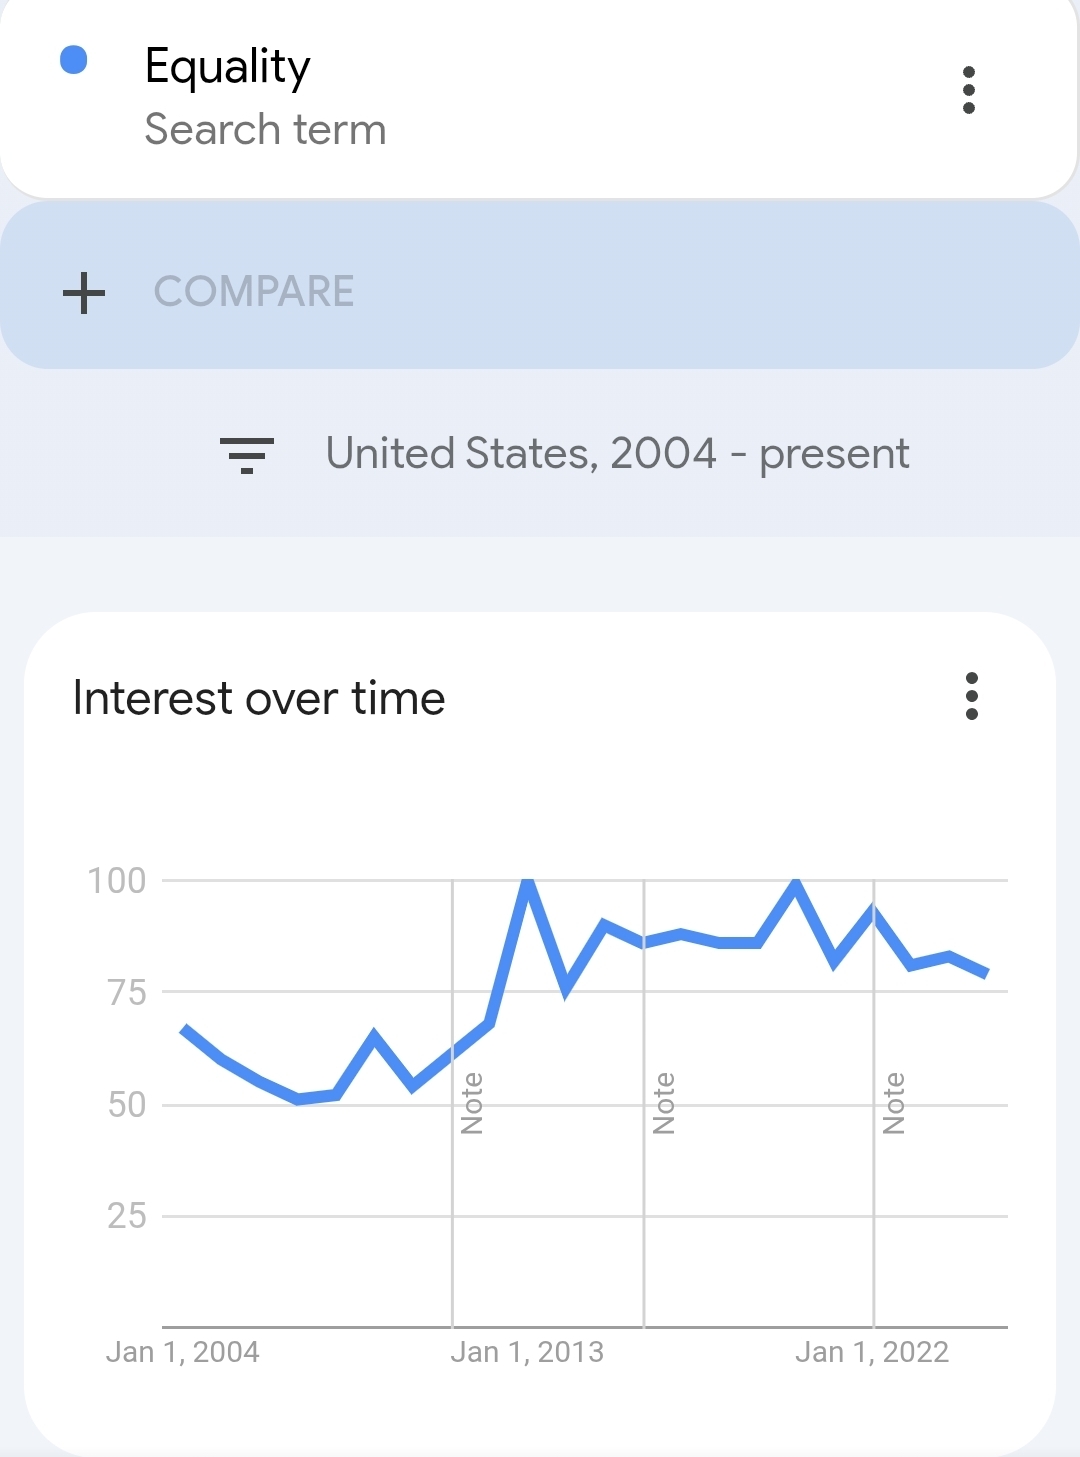Click the 75 value on the y-axis
The height and width of the screenshot is (1457, 1080).
point(127,993)
